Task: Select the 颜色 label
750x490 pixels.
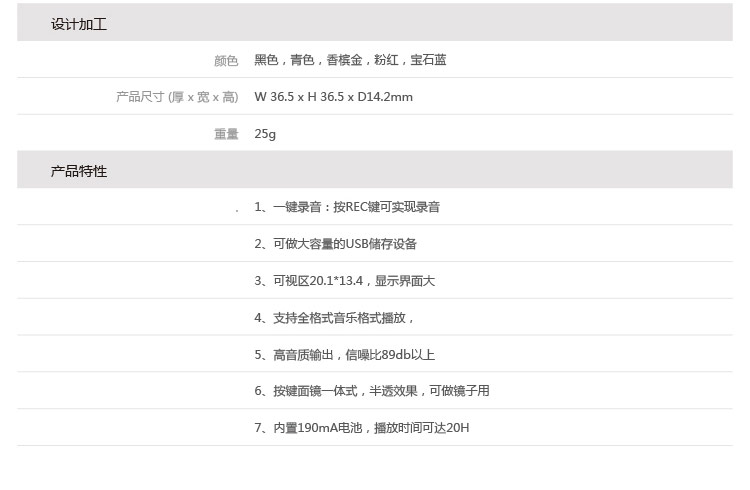Action: click(226, 61)
